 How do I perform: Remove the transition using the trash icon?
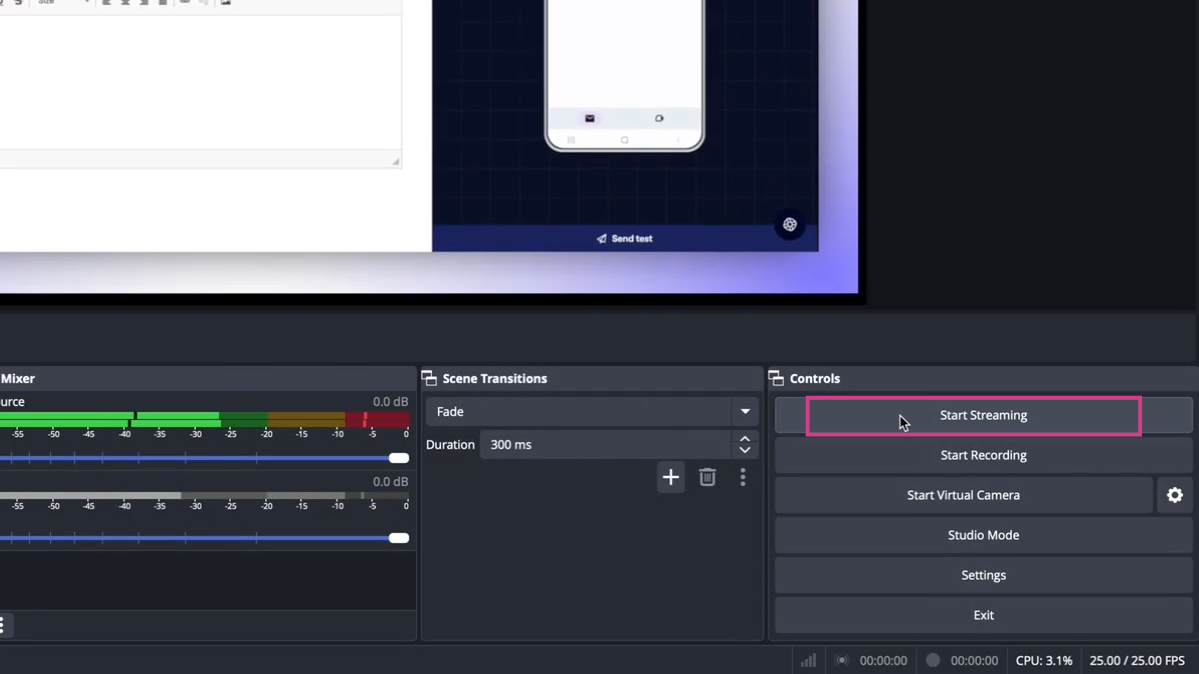(x=707, y=478)
